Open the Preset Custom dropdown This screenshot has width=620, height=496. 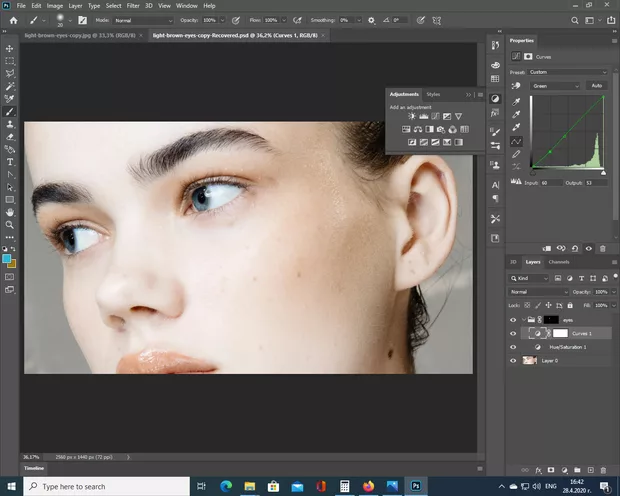pos(567,72)
